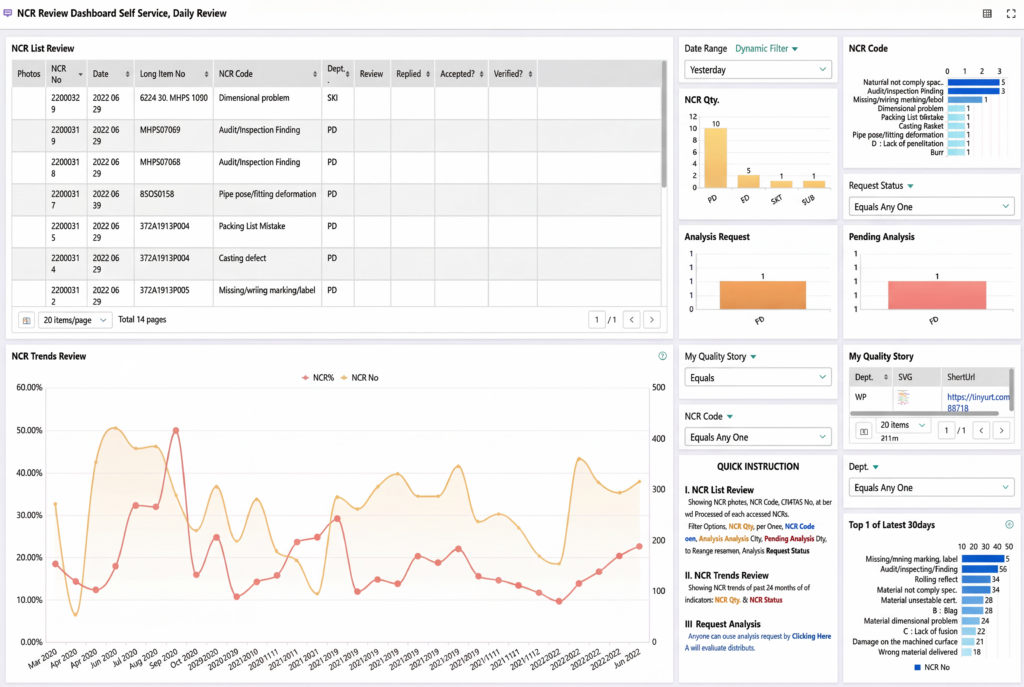Click the sort arrows on NCR No column header

78,72
